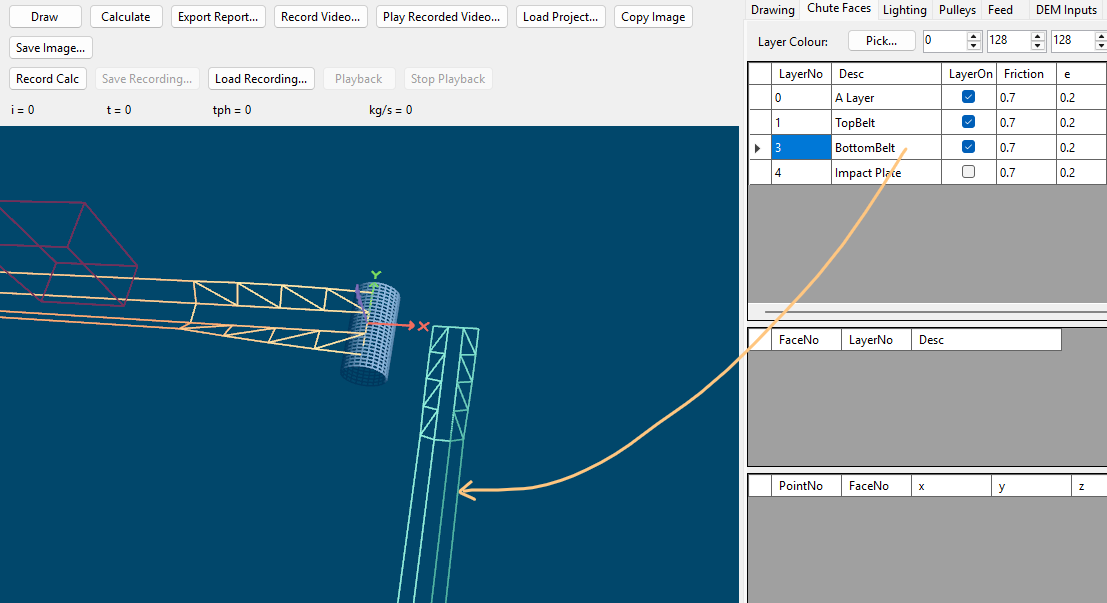Image resolution: width=1107 pixels, height=603 pixels.
Task: Increase the second colour value (128) spinner
Action: pos(1038,37)
